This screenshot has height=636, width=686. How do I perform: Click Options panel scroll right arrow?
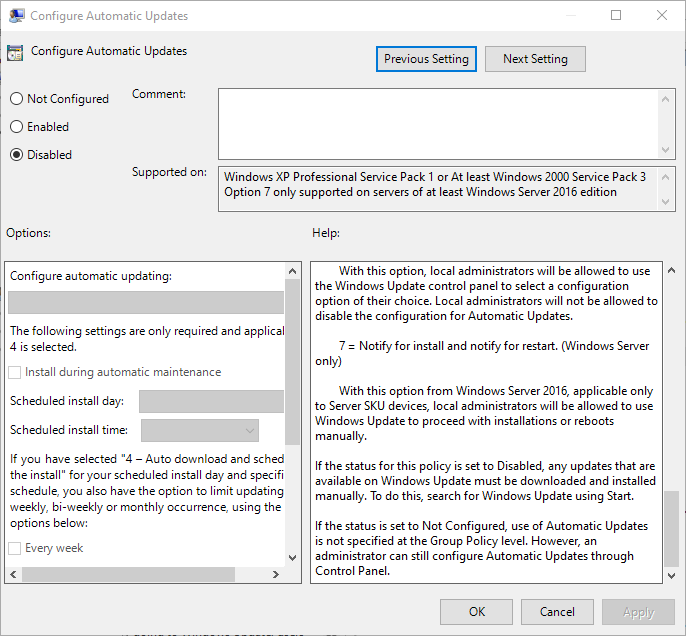pos(276,574)
